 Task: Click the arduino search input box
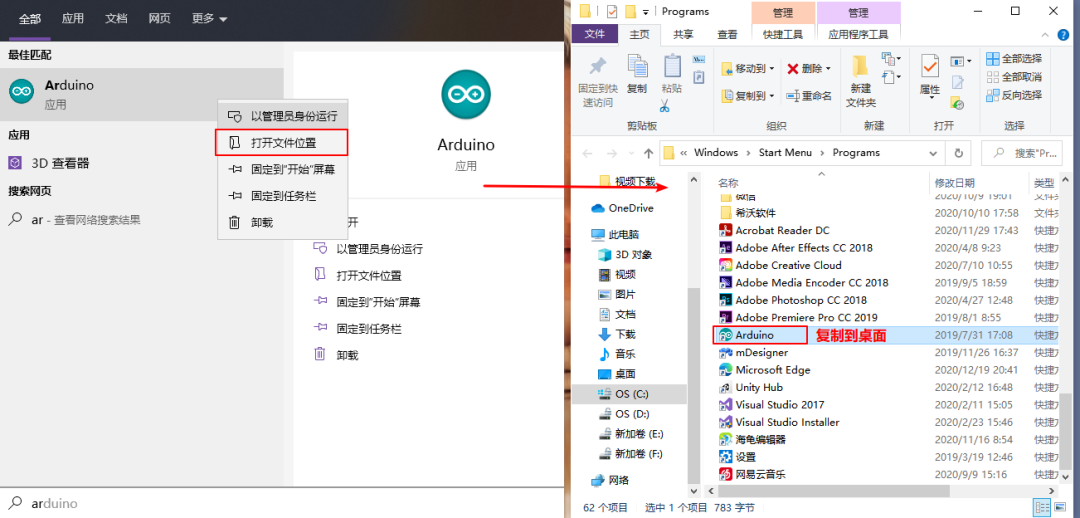coord(282,504)
